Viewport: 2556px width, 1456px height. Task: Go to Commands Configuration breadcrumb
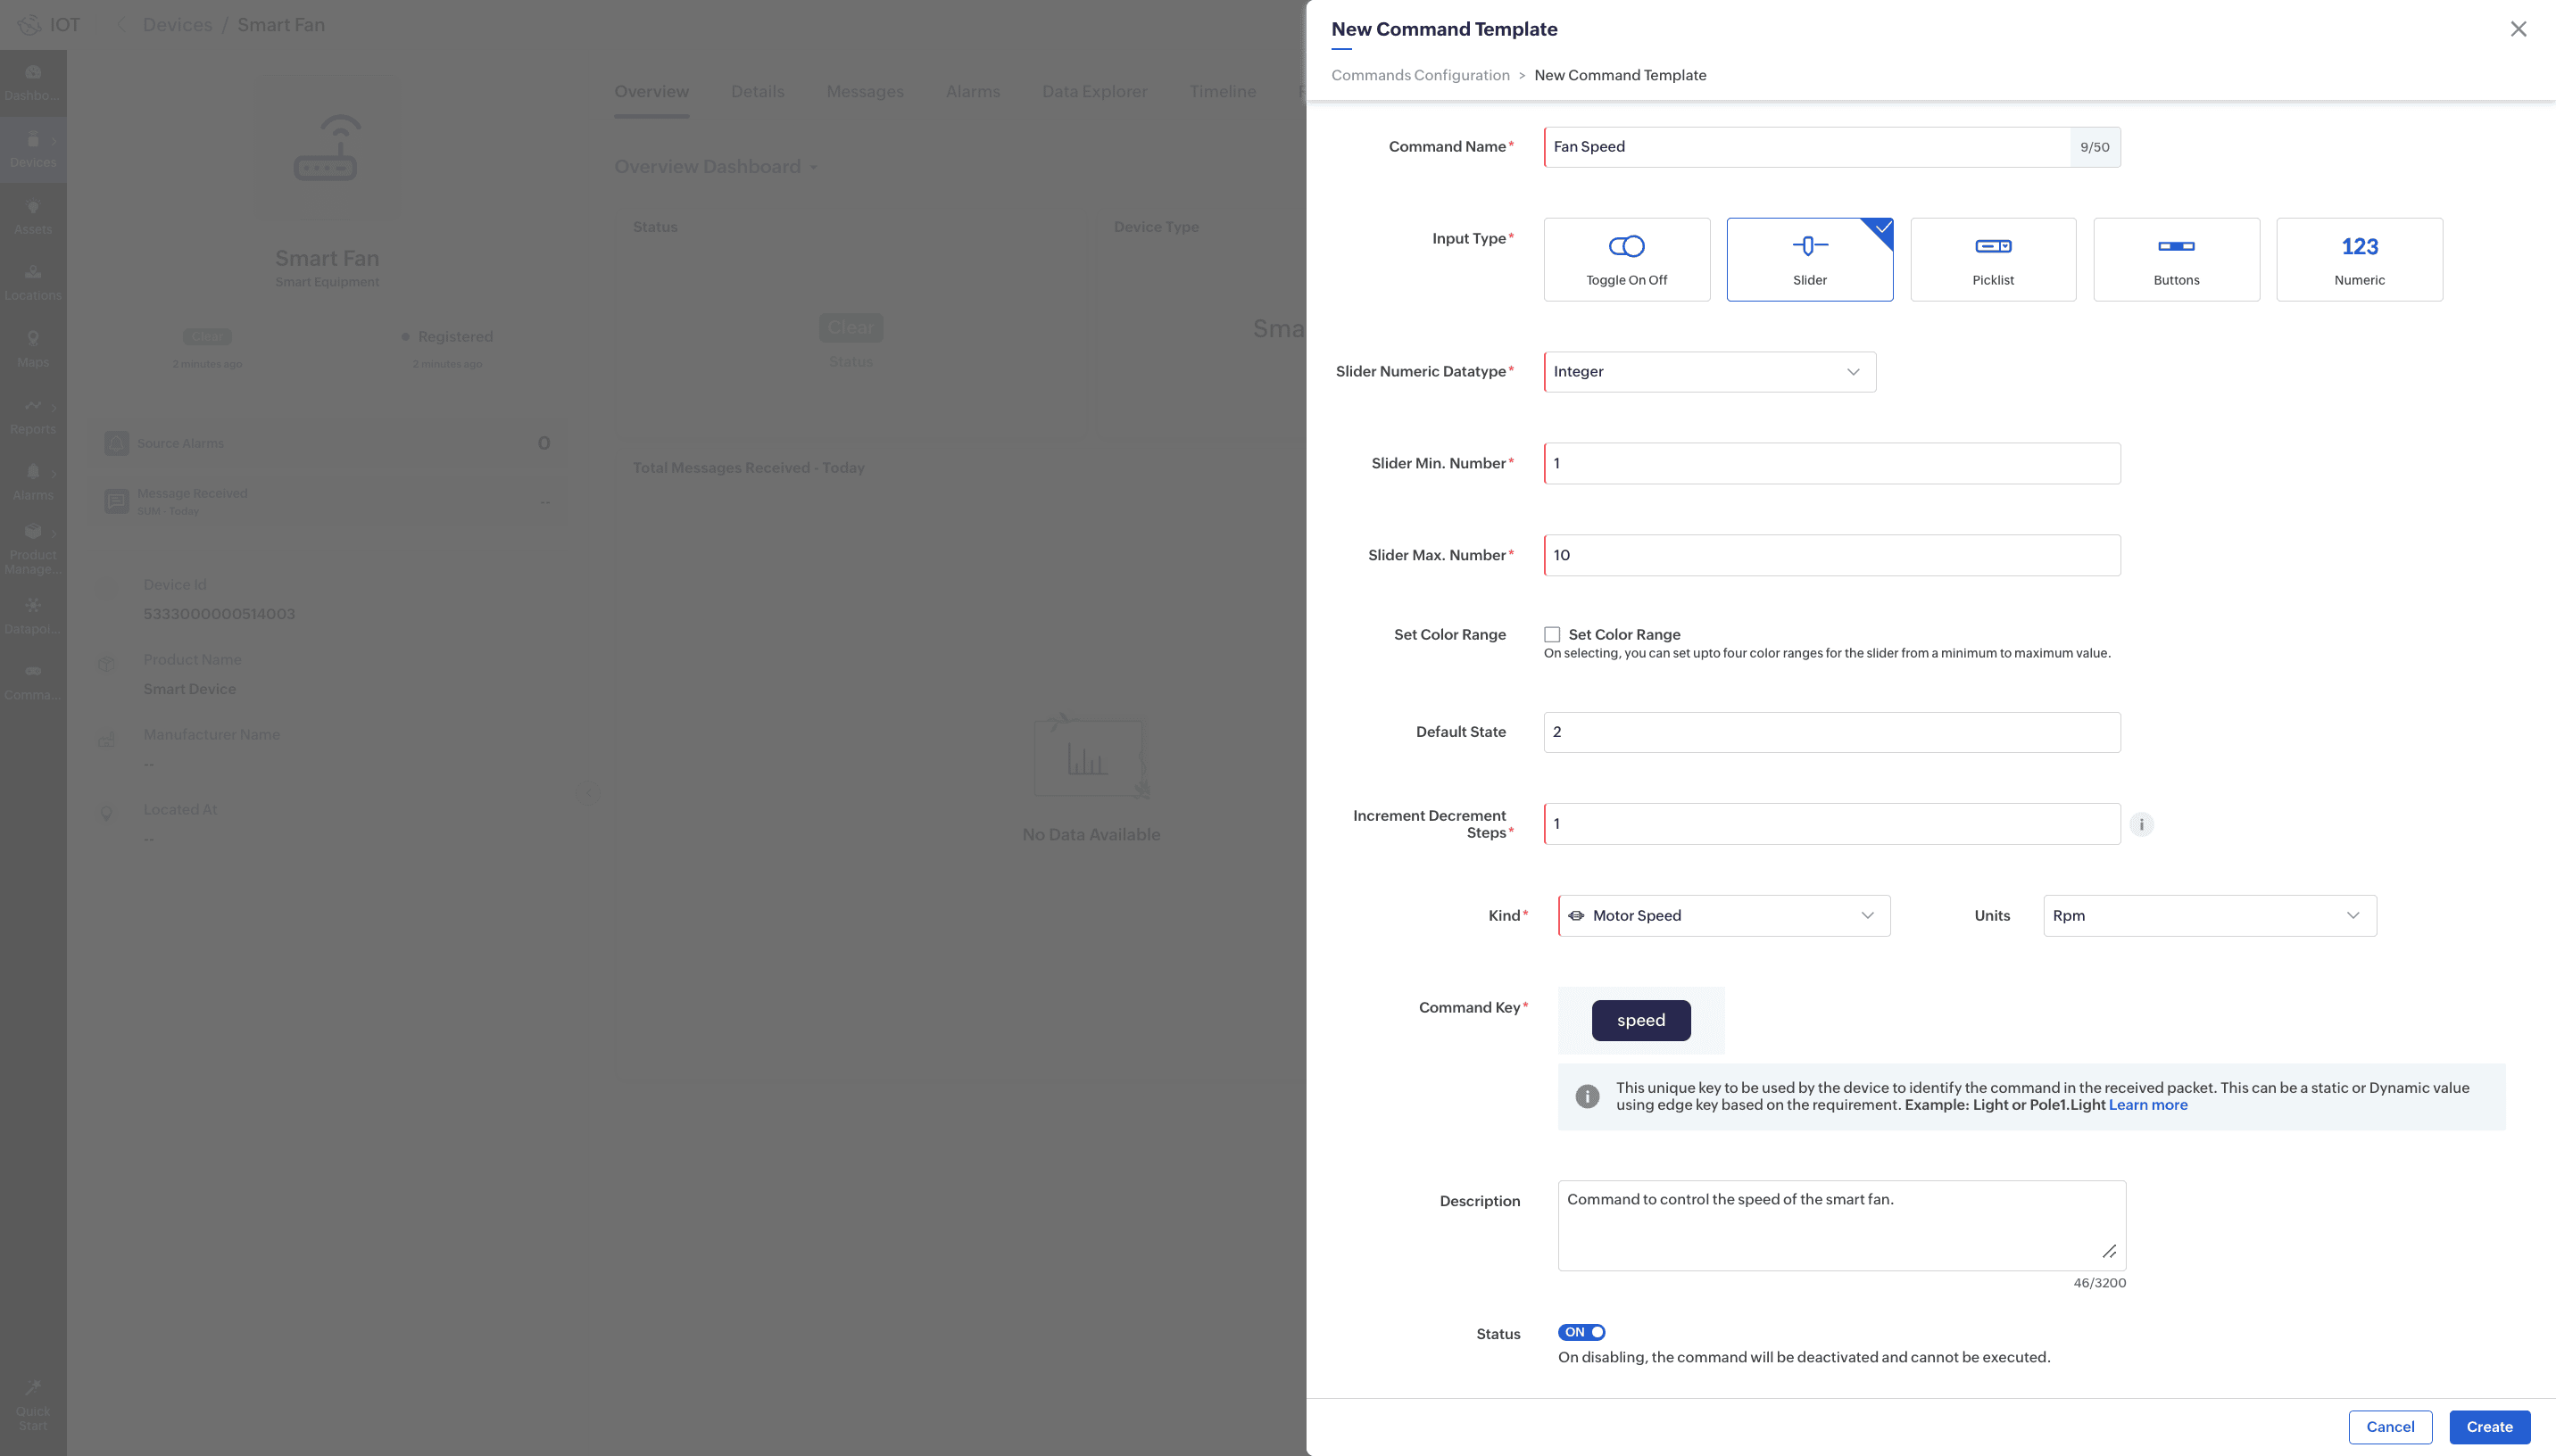(x=1419, y=75)
